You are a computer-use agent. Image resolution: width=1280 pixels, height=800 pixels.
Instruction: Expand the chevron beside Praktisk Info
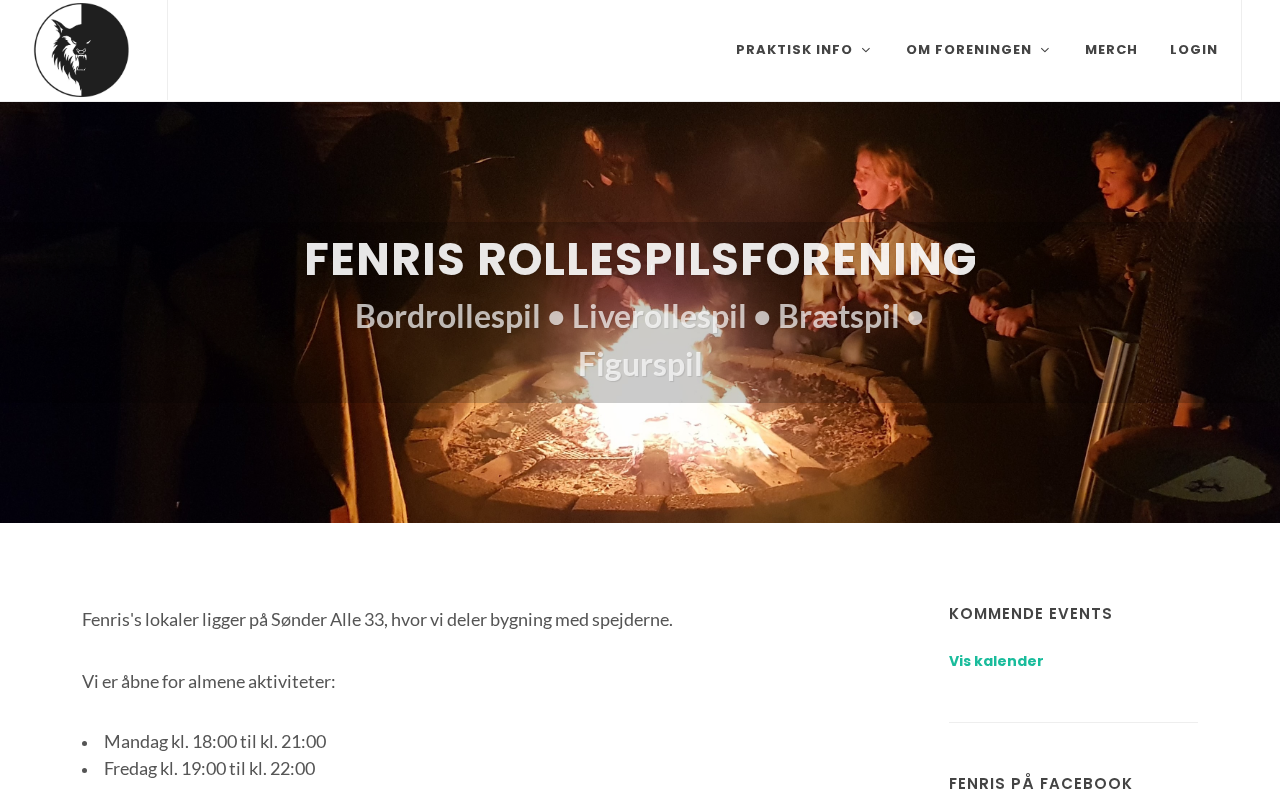[x=866, y=50]
